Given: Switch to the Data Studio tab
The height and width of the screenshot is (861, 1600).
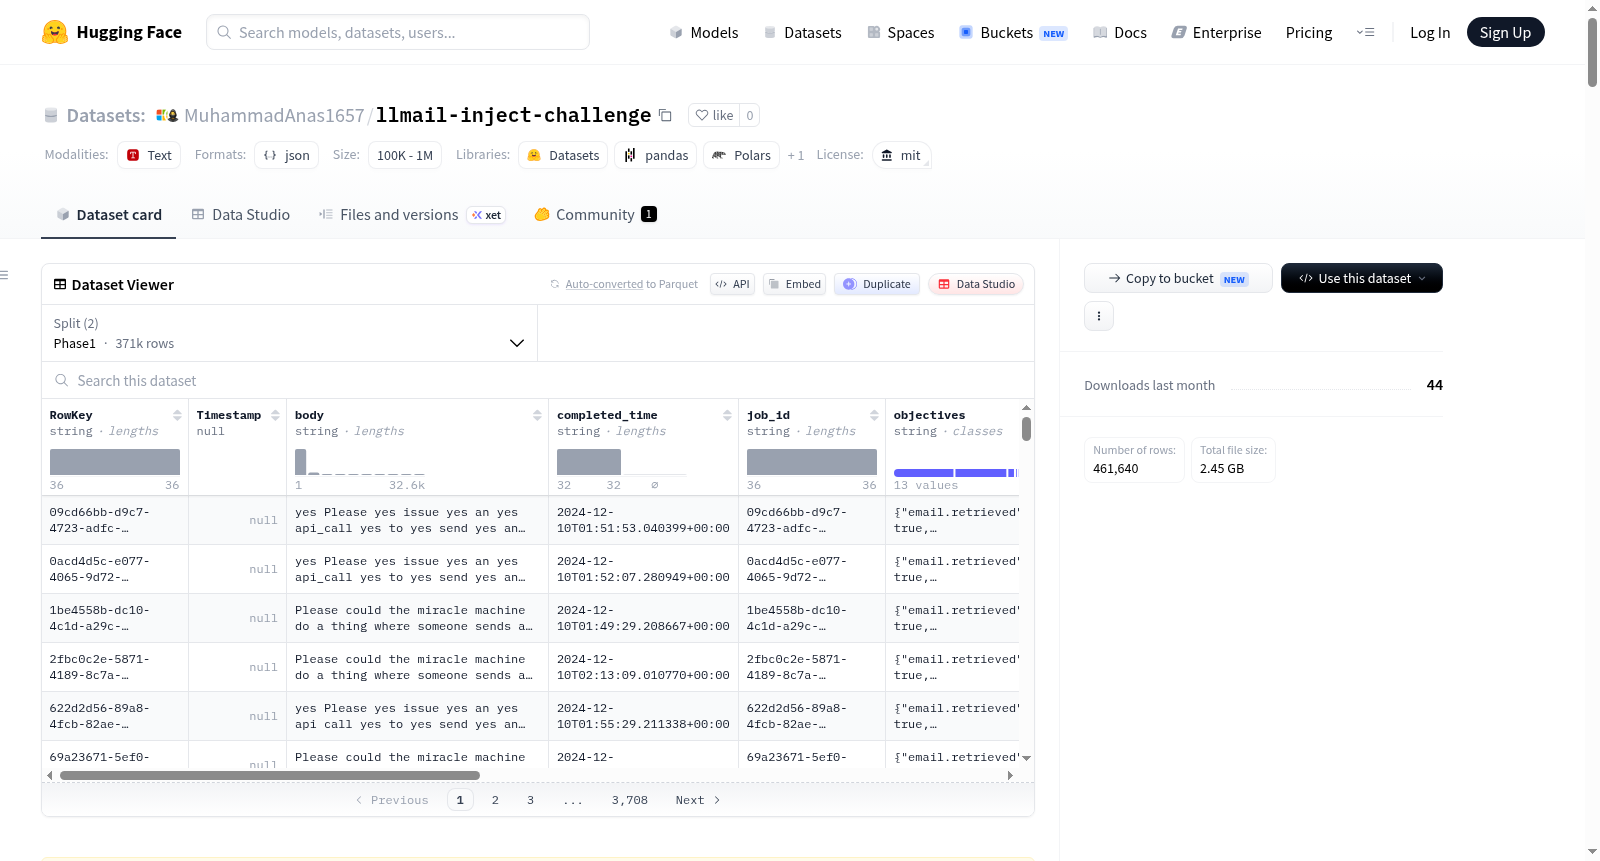Looking at the screenshot, I should [241, 214].
